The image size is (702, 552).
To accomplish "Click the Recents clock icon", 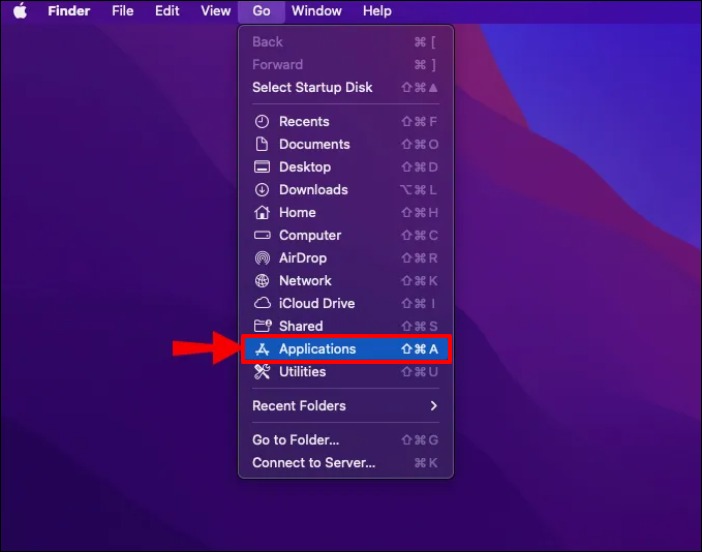I will click(x=262, y=122).
